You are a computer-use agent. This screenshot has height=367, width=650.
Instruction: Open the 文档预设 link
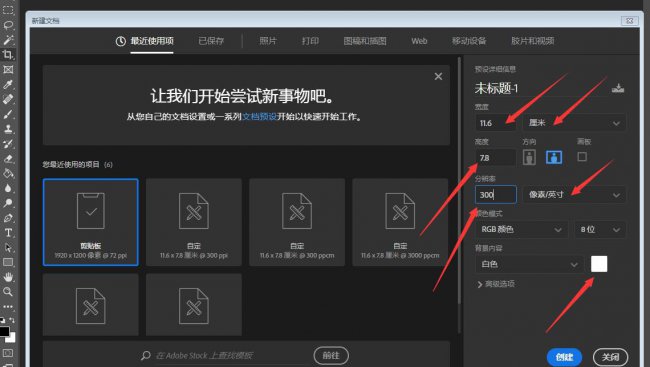(260, 117)
